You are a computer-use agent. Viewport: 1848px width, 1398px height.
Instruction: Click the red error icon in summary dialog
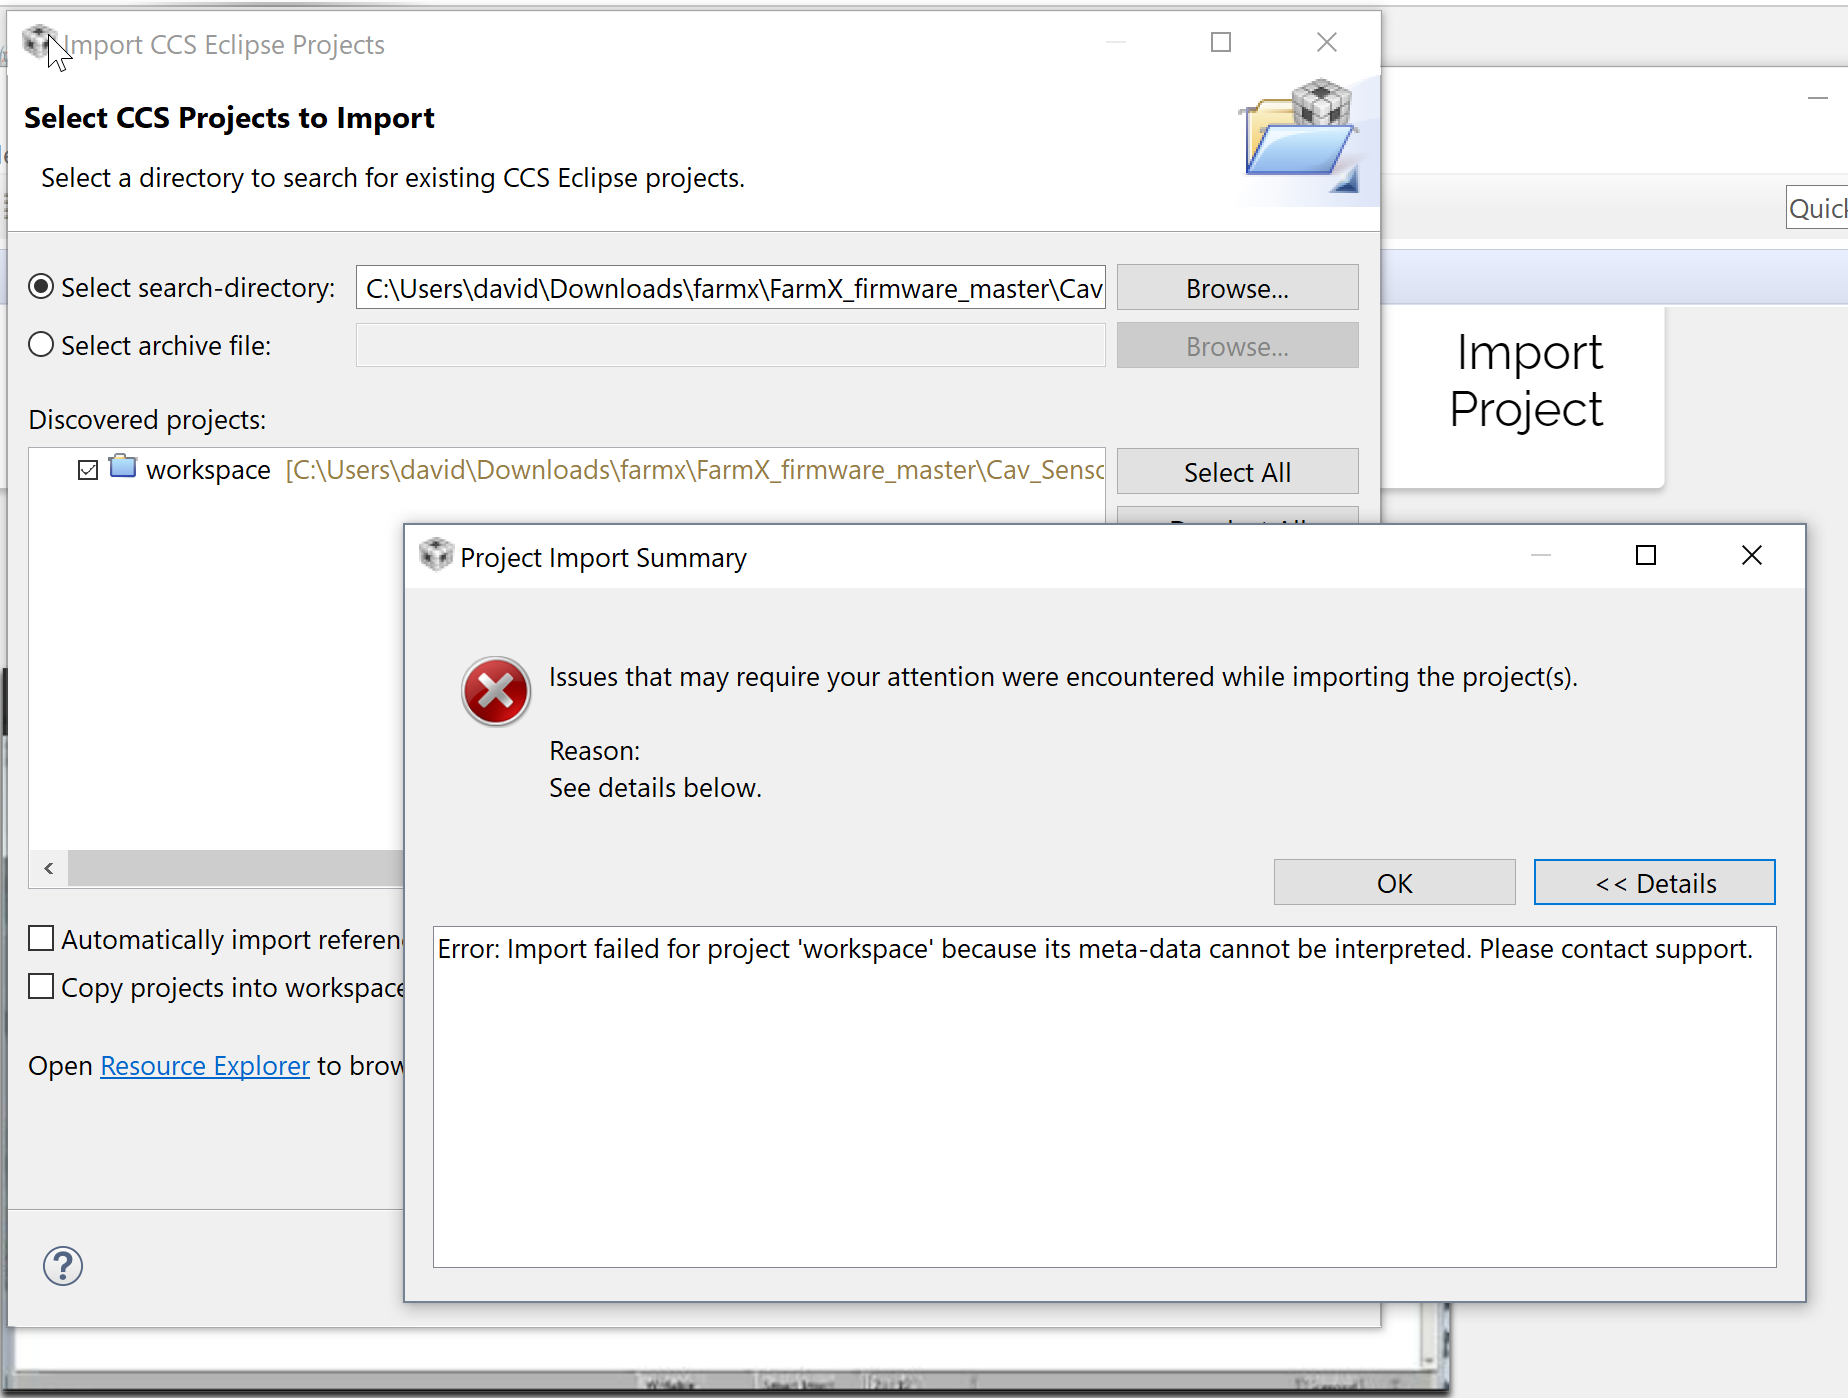pos(495,691)
